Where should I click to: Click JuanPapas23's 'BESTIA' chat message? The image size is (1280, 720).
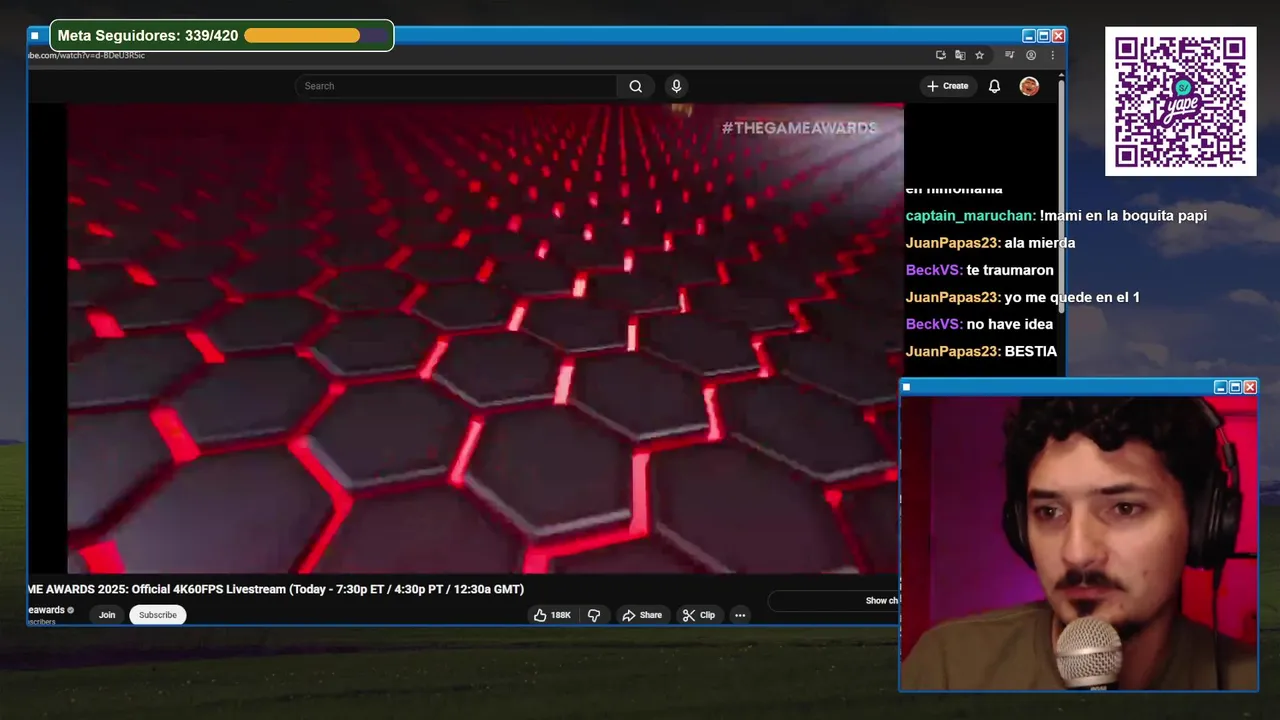(x=1031, y=351)
